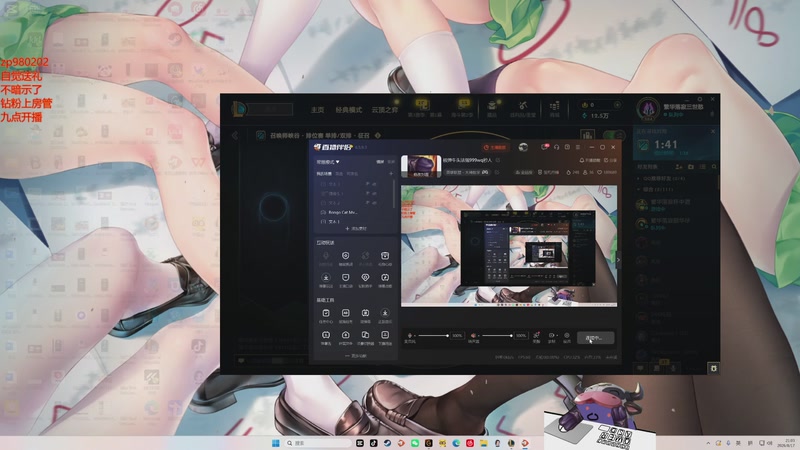Viewport: 800px width, 450px height.
Task: Click the first icon in interactive tools second row
Action: coord(326,278)
